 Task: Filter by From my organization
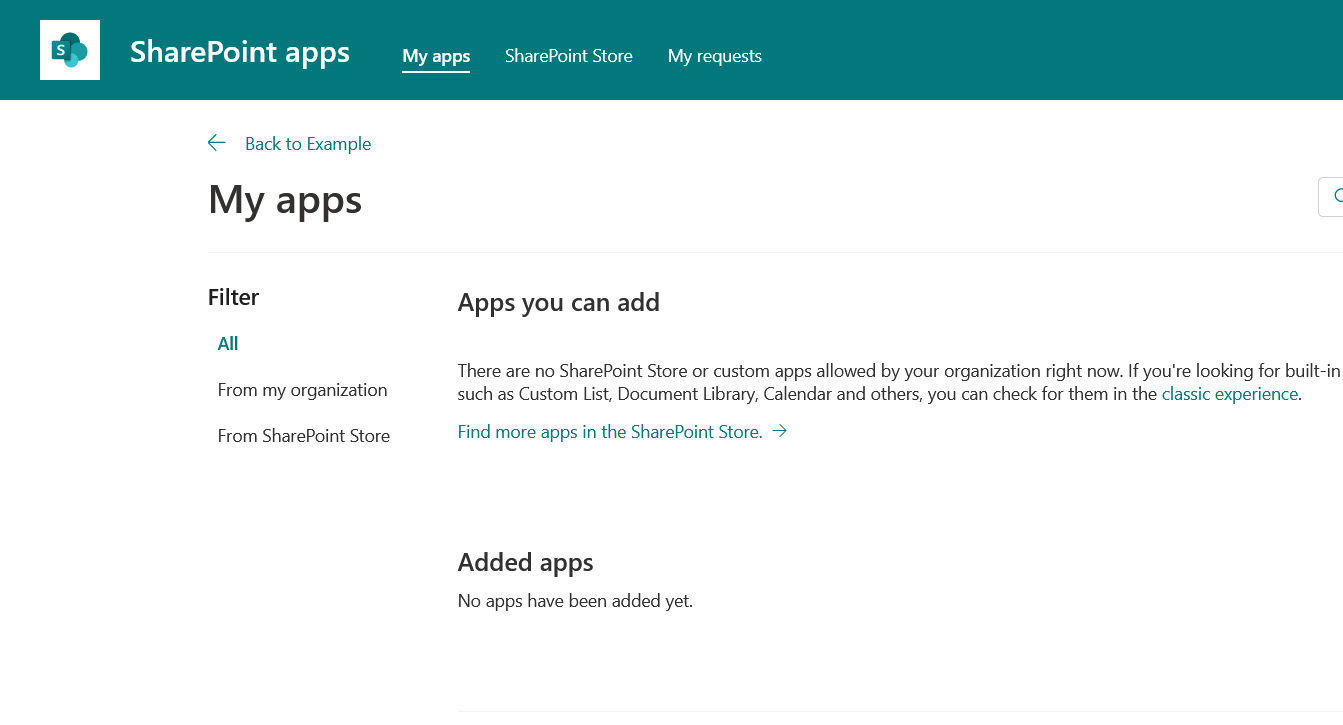[x=303, y=390]
